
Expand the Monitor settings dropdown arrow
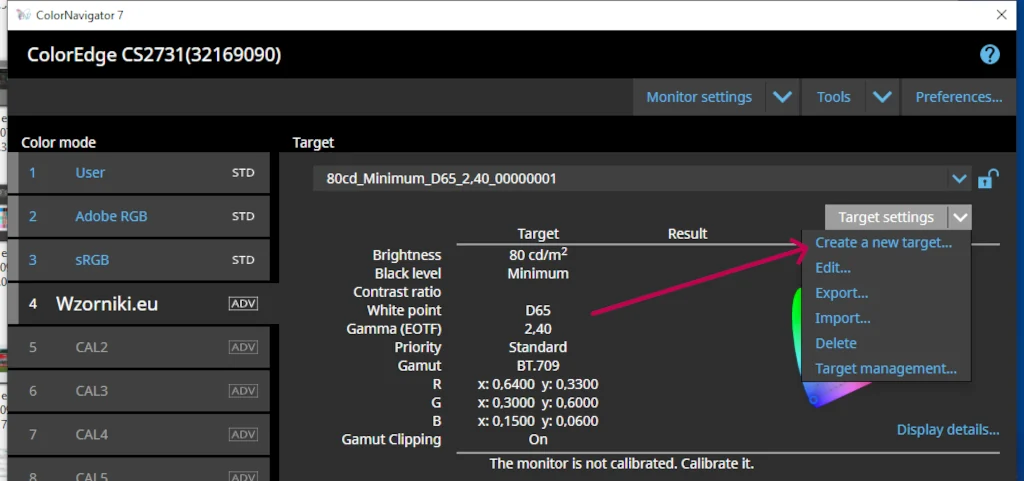click(782, 97)
